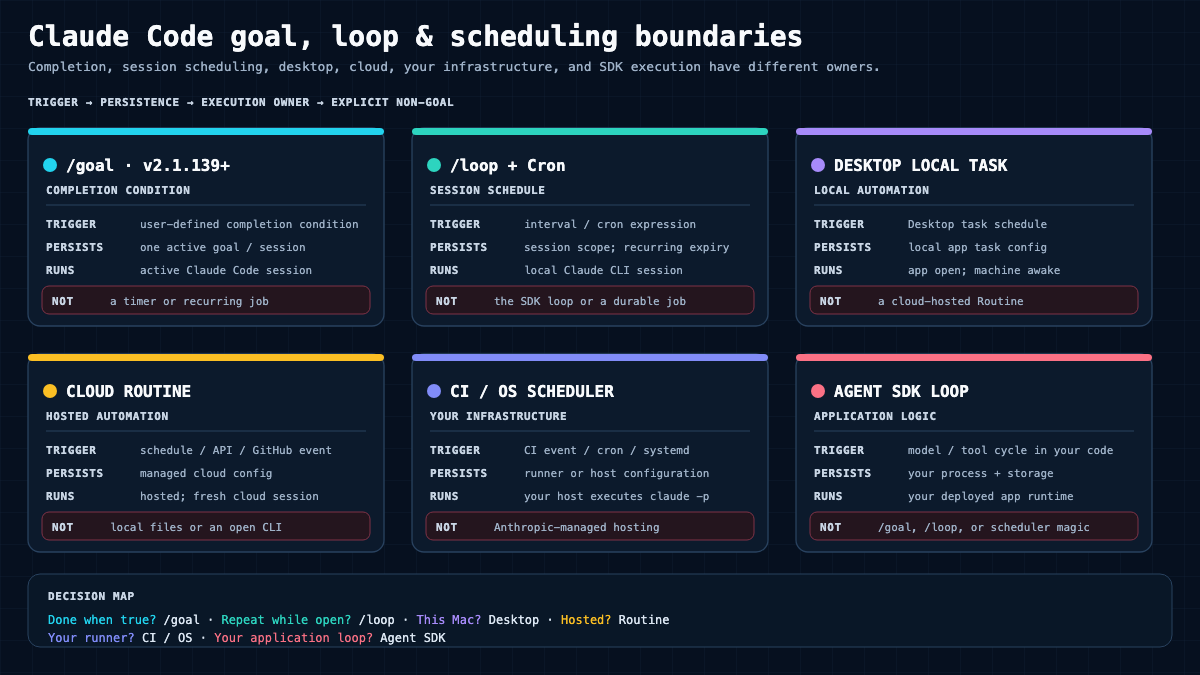Click the subtitle beginning 'Completion, session scheduling'
The width and height of the screenshot is (1200, 675).
454,67
